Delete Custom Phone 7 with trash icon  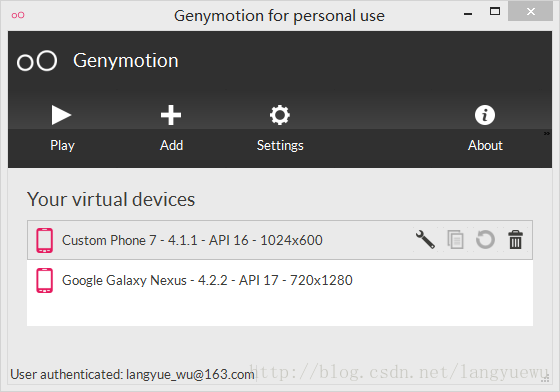[x=515, y=239]
